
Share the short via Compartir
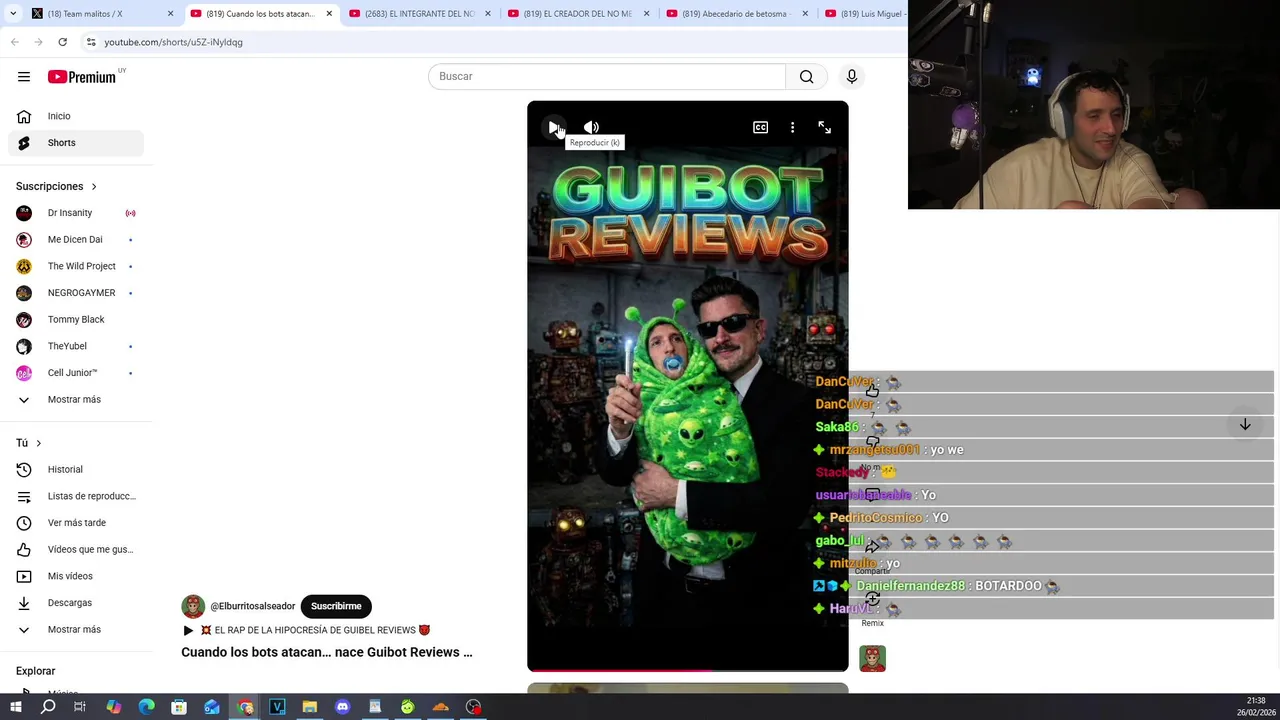click(872, 547)
